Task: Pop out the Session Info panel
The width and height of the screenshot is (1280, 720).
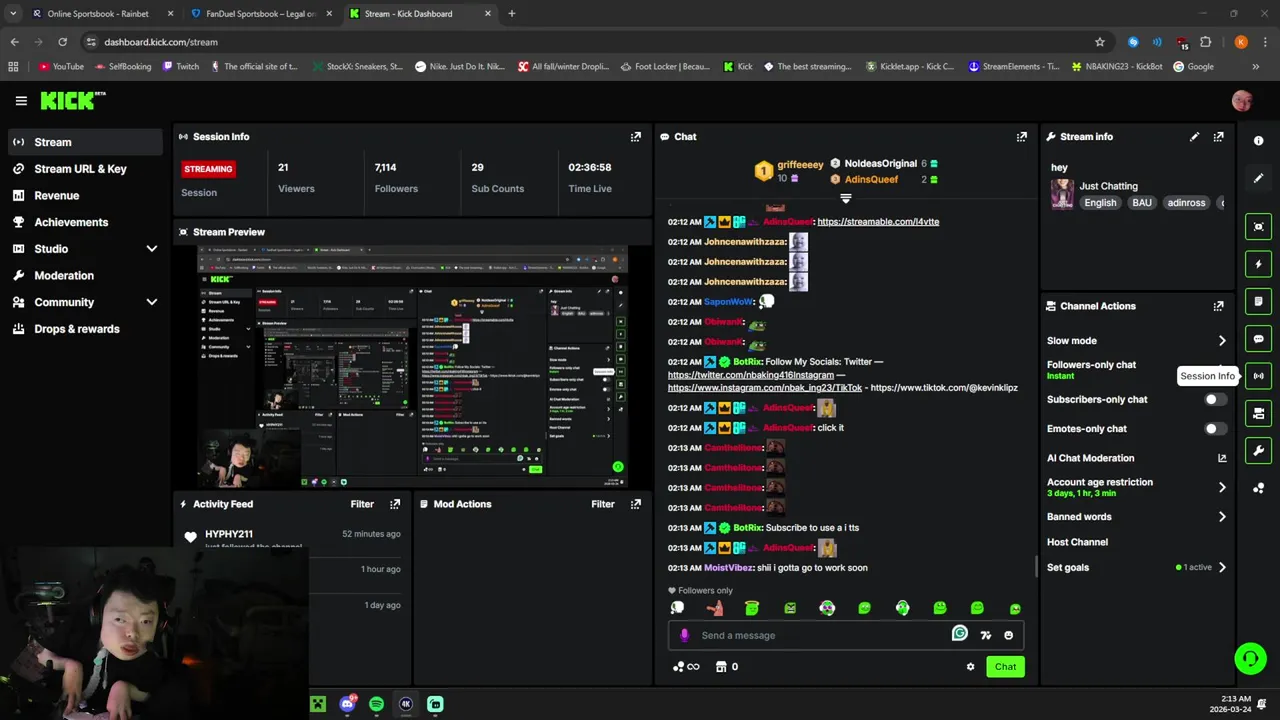Action: (635, 137)
